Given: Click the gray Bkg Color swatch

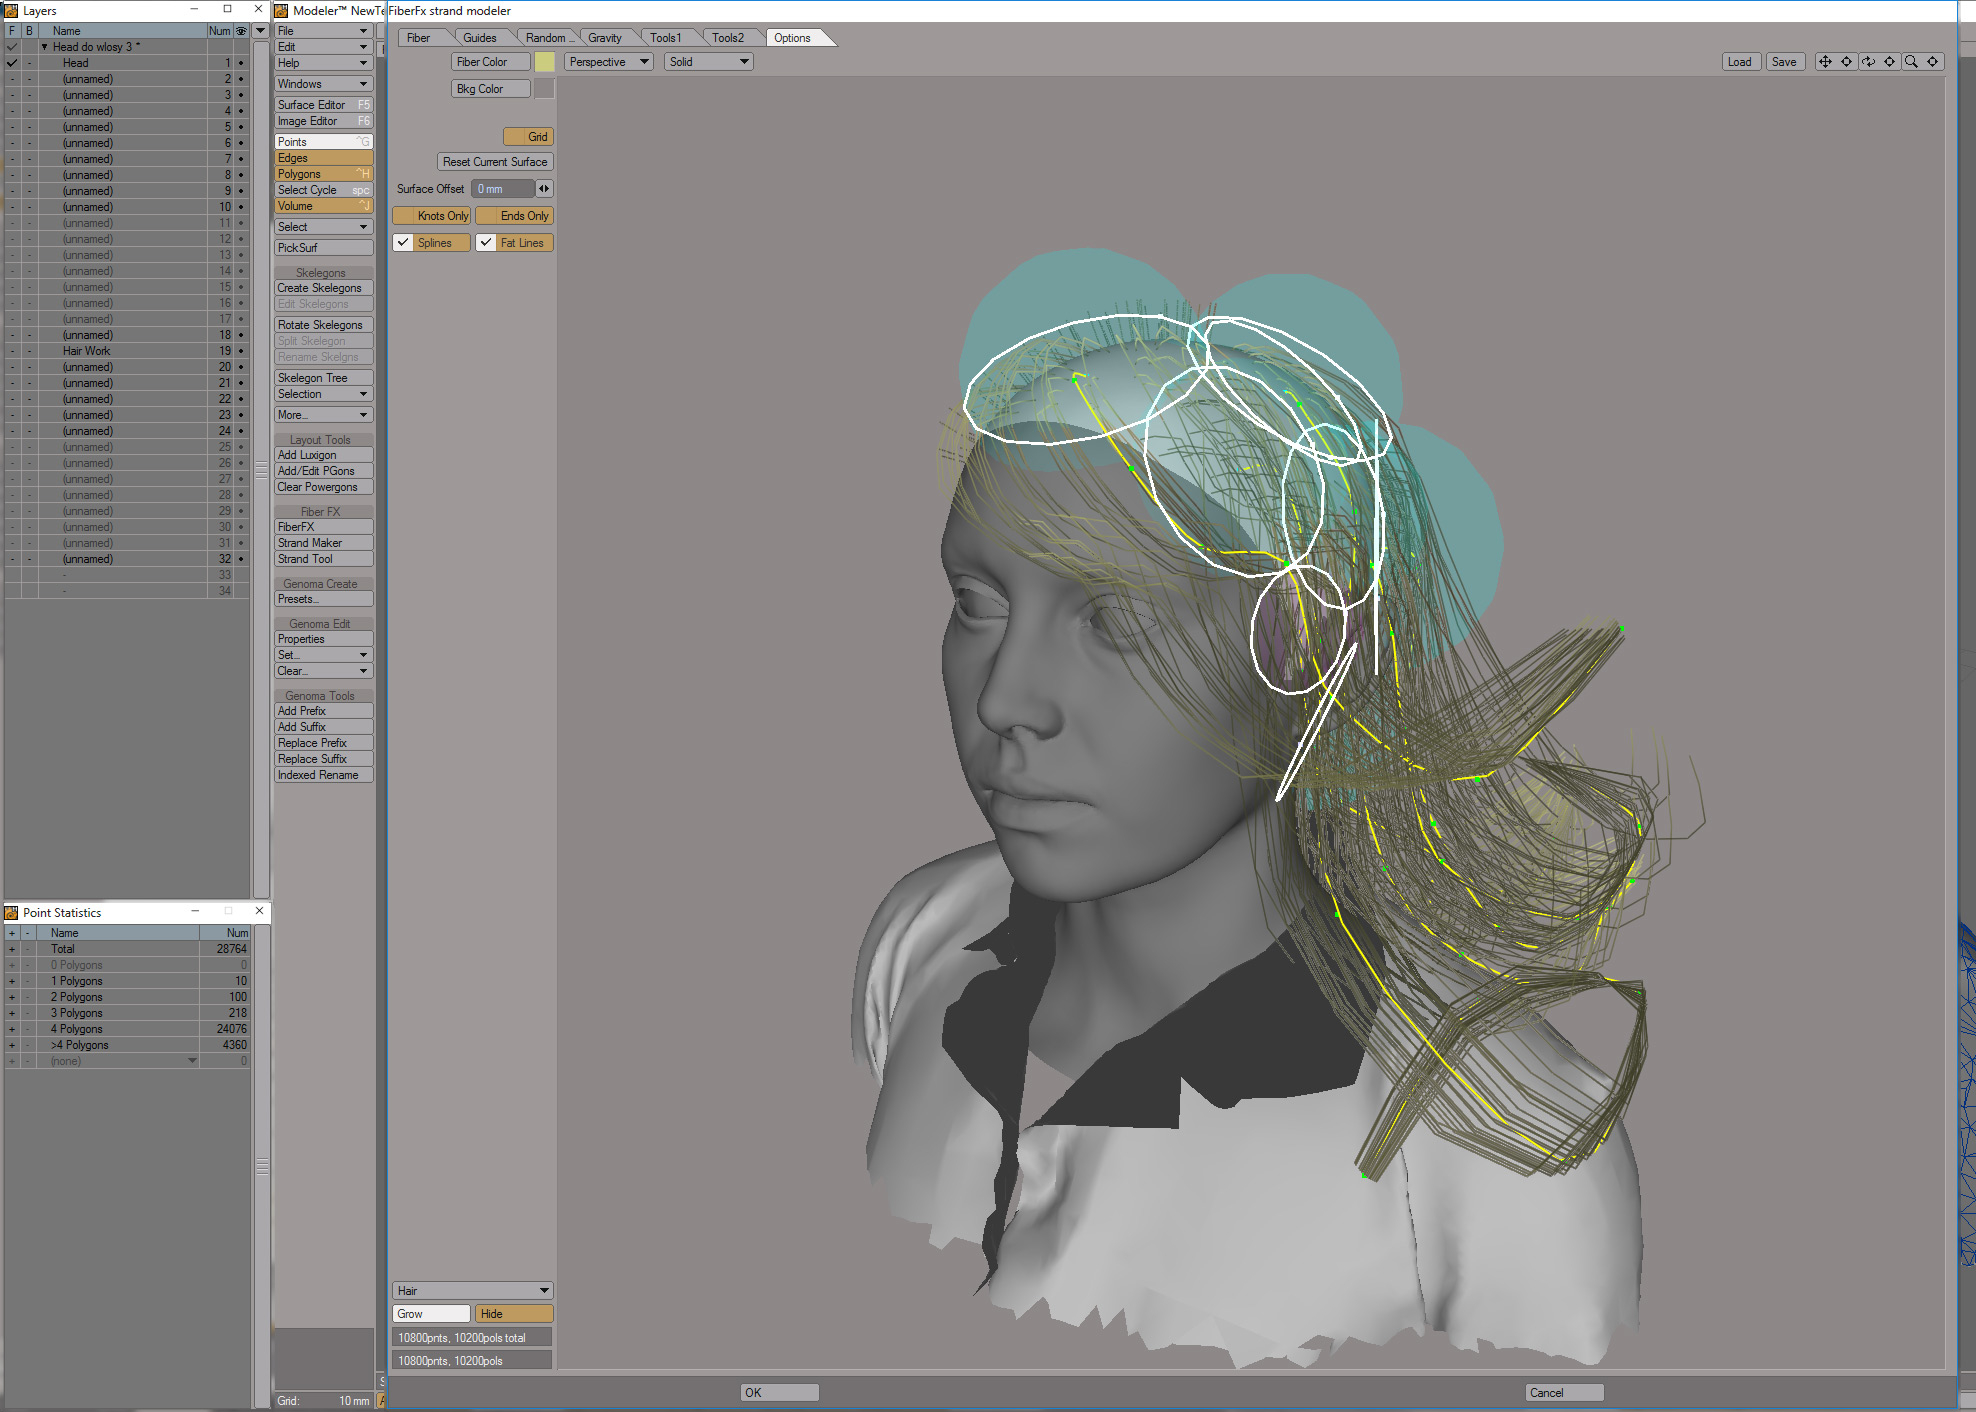Looking at the screenshot, I should (545, 89).
